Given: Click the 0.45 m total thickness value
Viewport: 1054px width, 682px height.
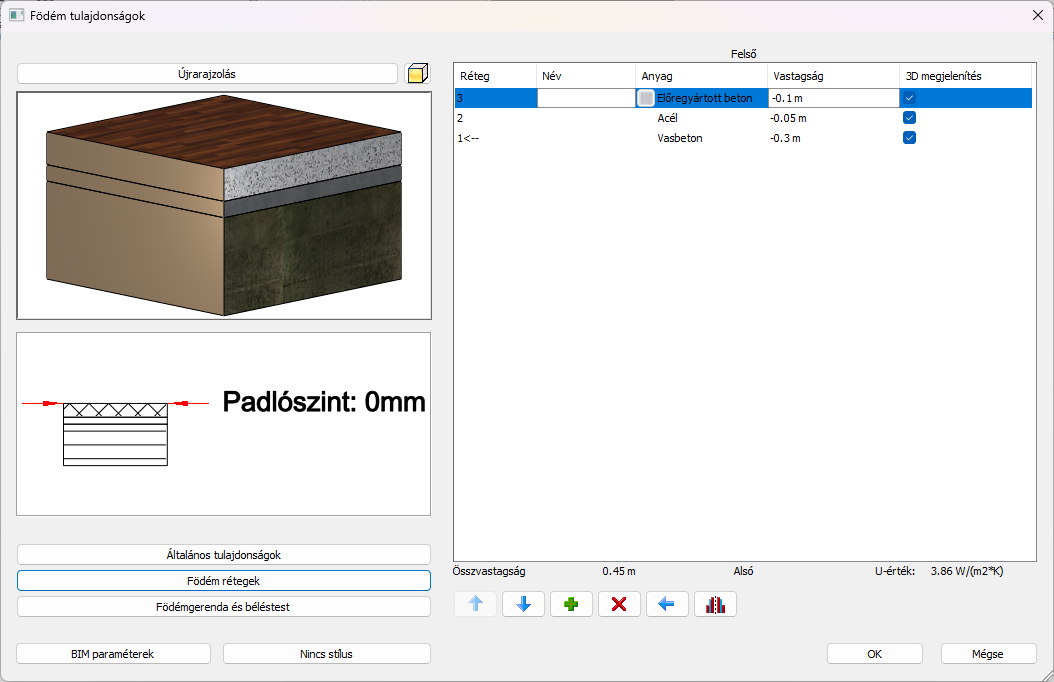Looking at the screenshot, I should click(618, 571).
